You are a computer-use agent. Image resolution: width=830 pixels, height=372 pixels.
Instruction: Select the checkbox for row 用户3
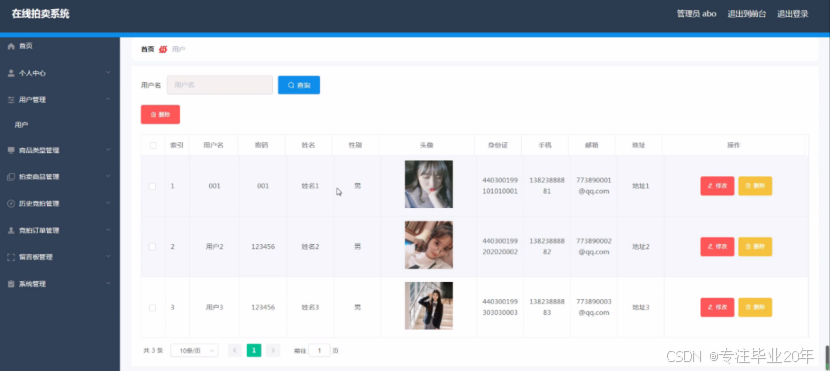(x=152, y=307)
